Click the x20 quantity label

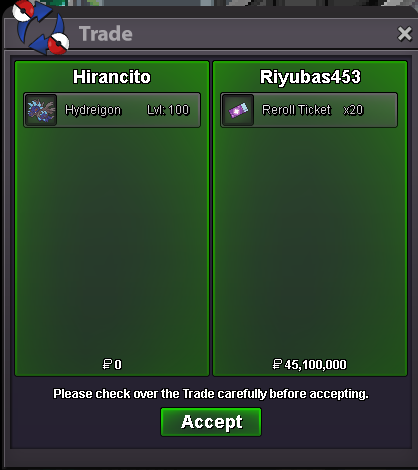point(353,110)
